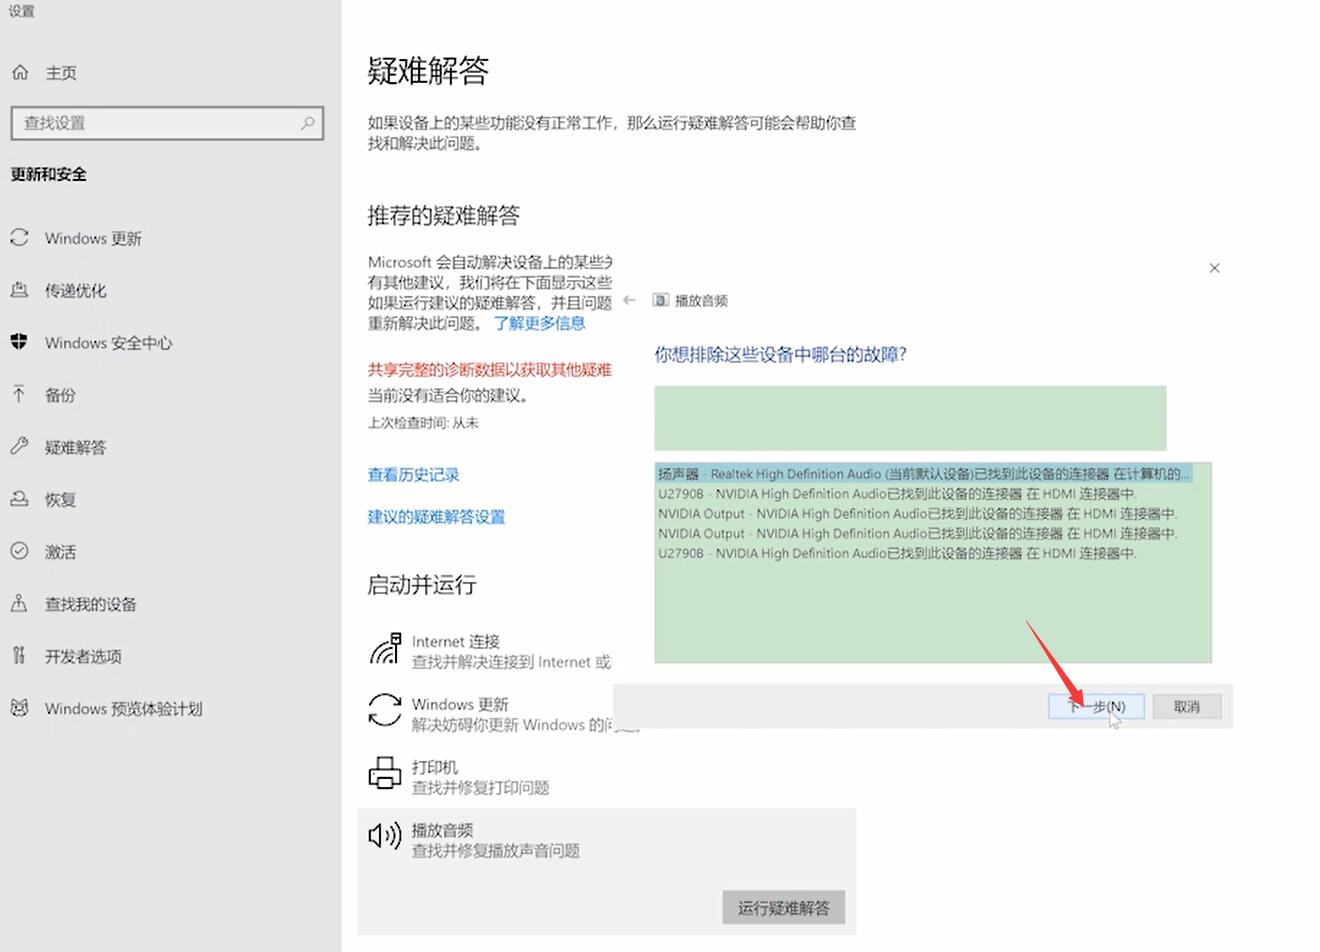Click 取消 to cancel the troubleshooter
The width and height of the screenshot is (1320, 952).
(x=1187, y=706)
